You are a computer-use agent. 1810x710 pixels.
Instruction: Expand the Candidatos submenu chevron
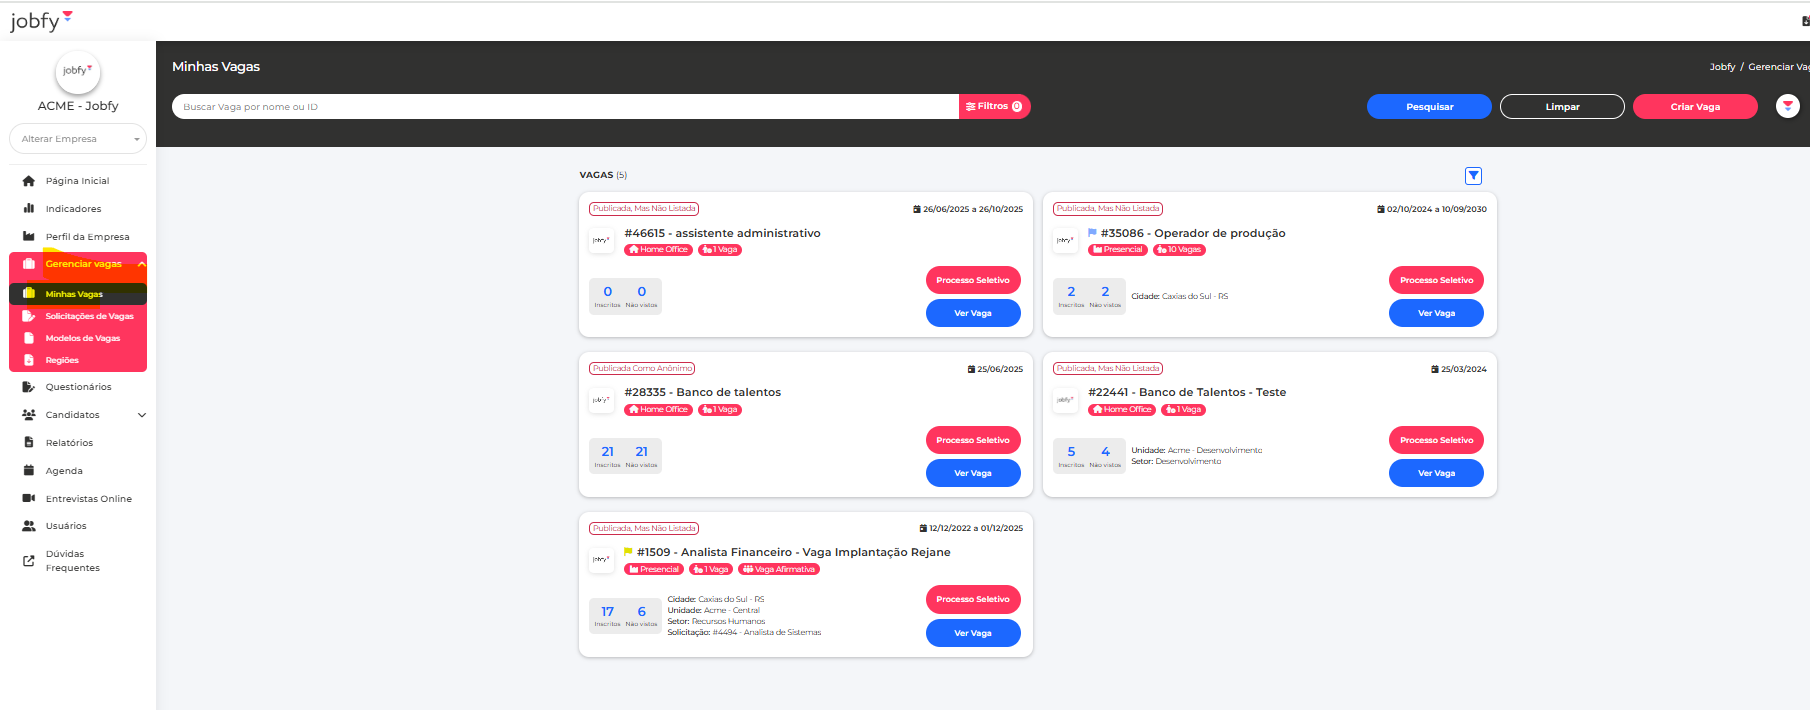pos(141,415)
